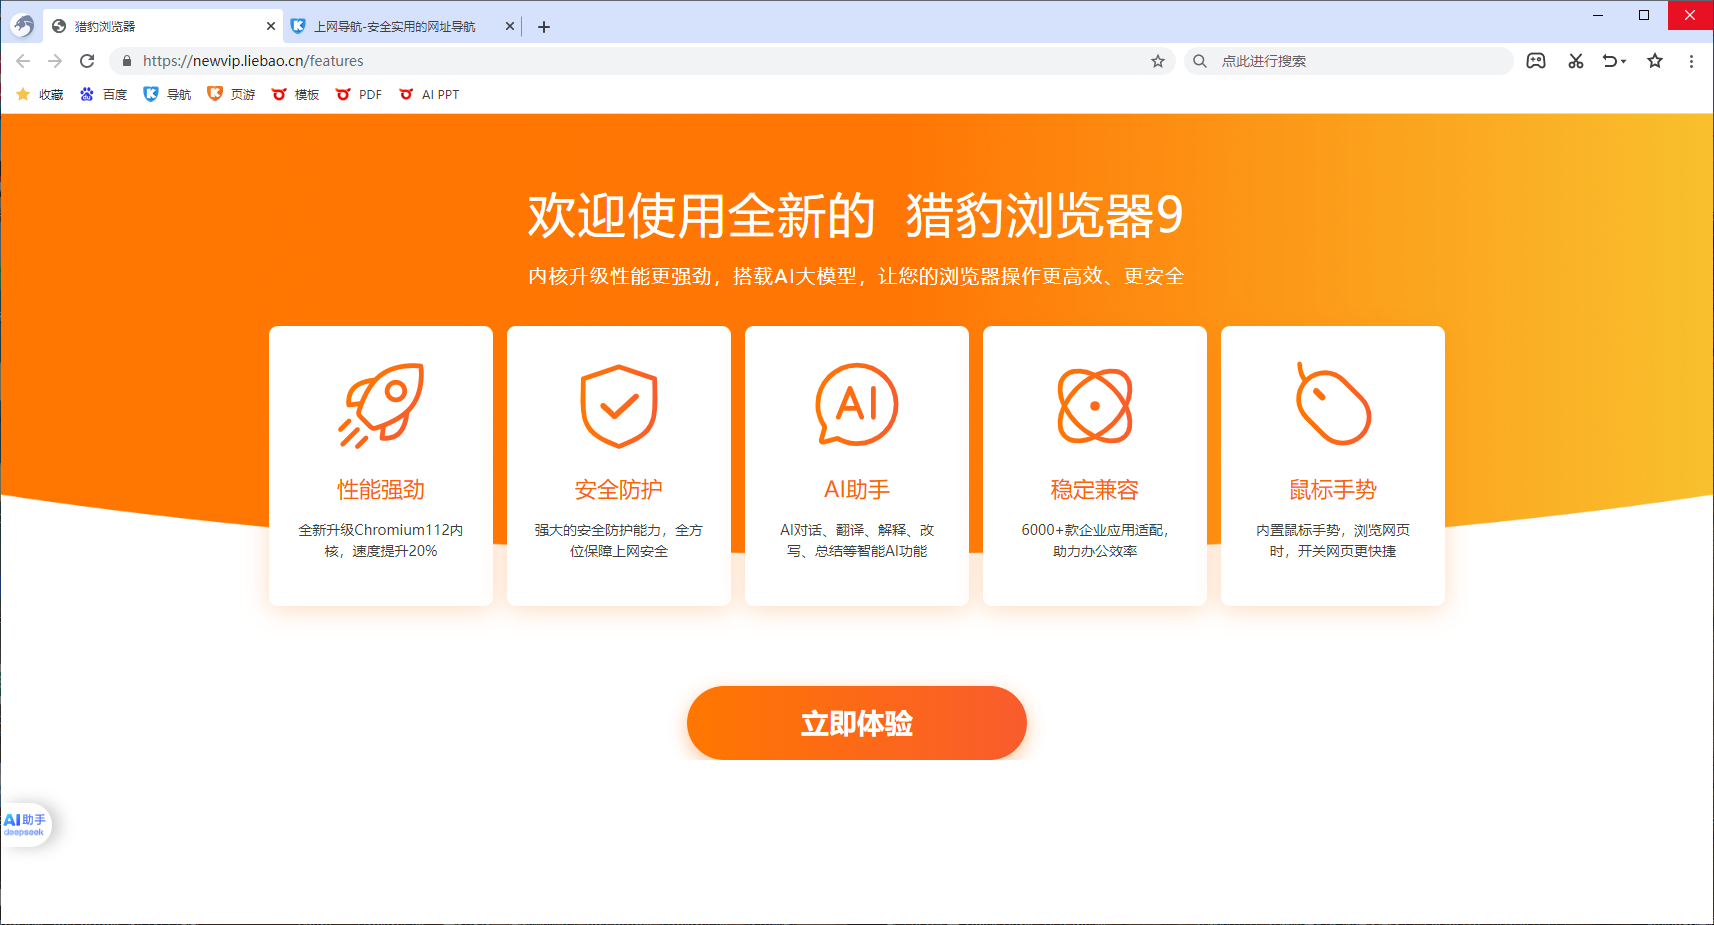Open the three-dot browser menu
The width and height of the screenshot is (1714, 925).
tap(1692, 61)
